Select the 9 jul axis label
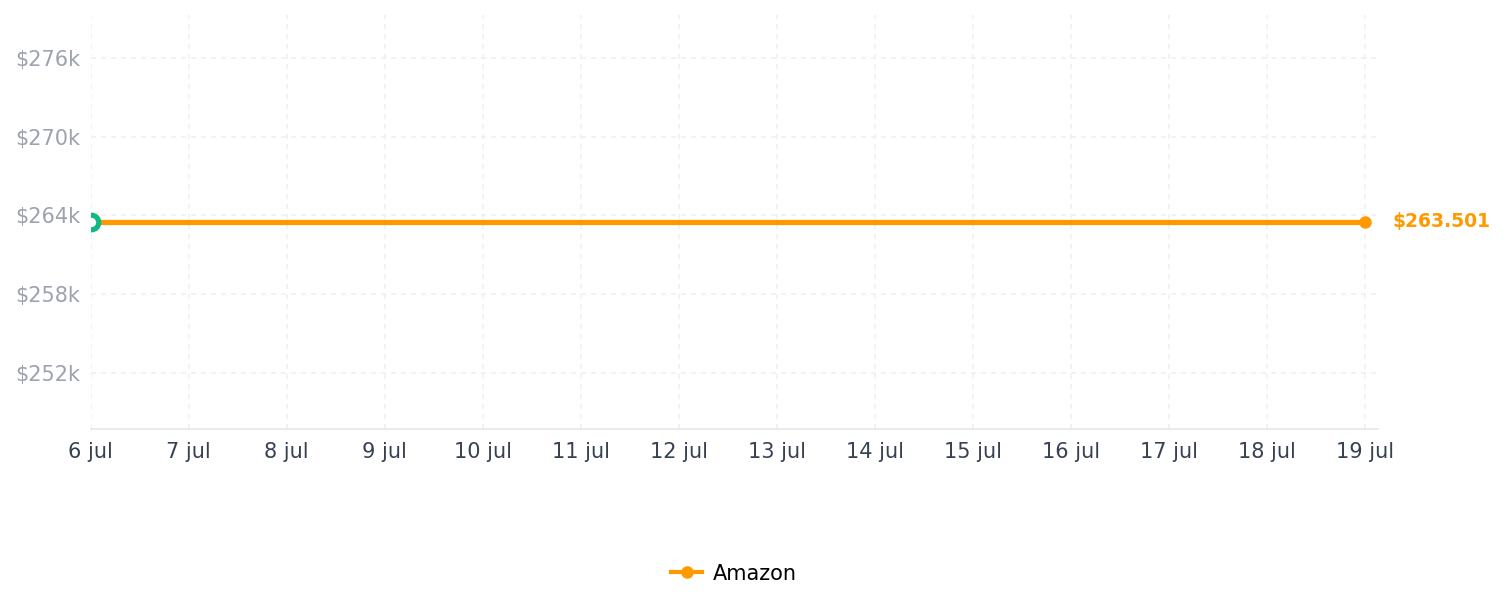 coord(384,451)
